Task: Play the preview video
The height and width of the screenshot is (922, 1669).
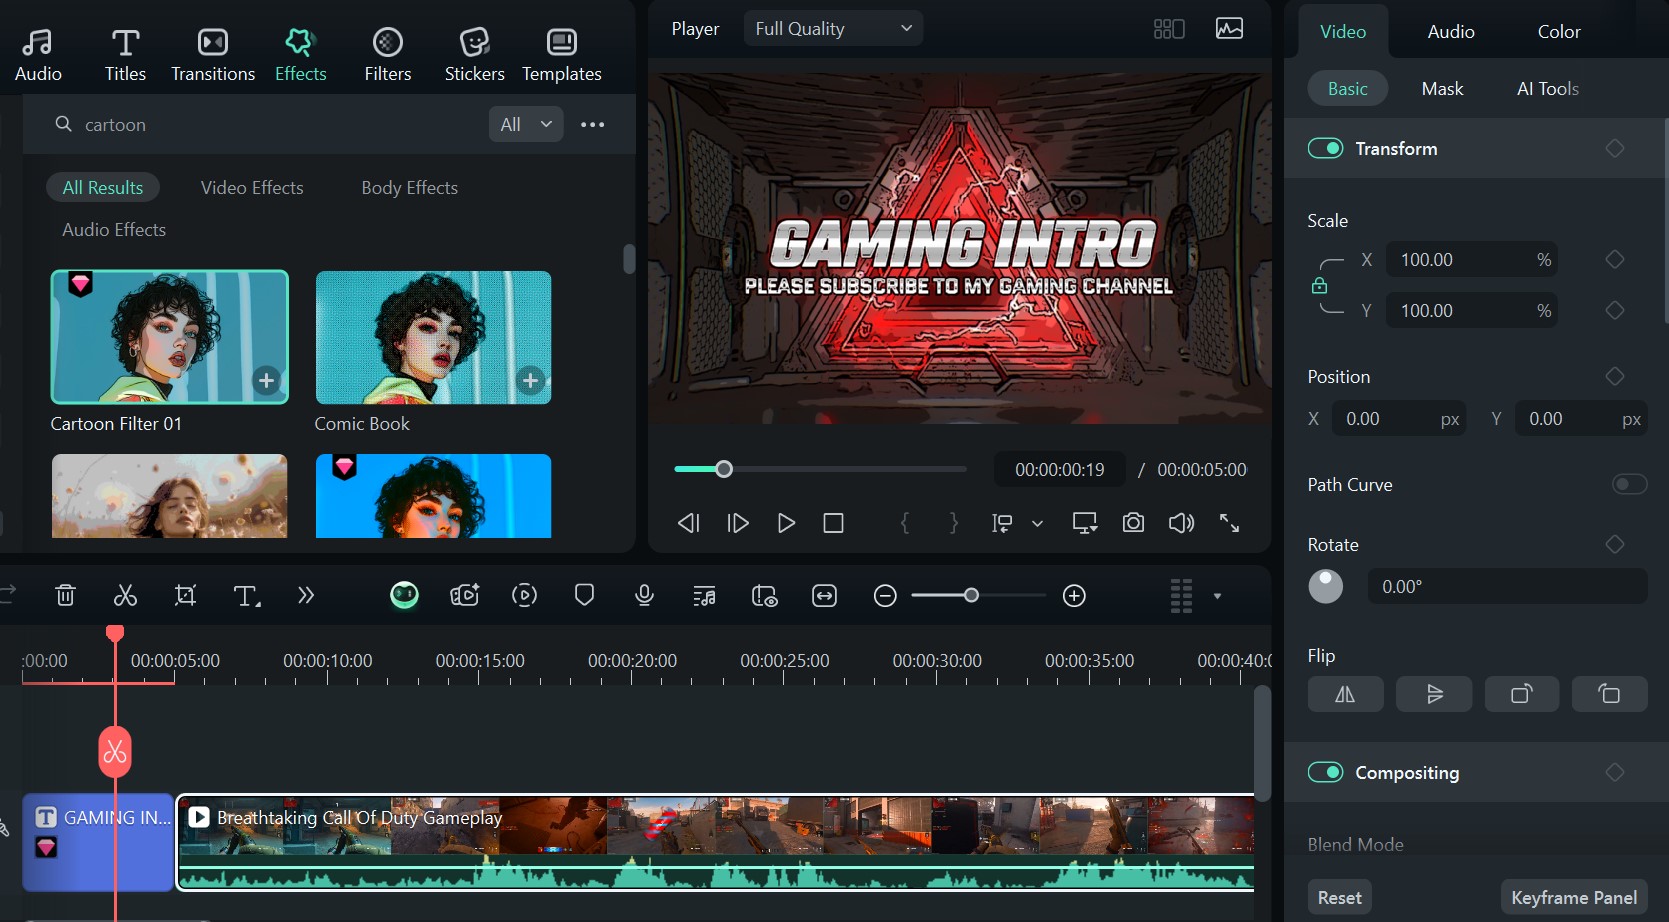Action: [786, 523]
